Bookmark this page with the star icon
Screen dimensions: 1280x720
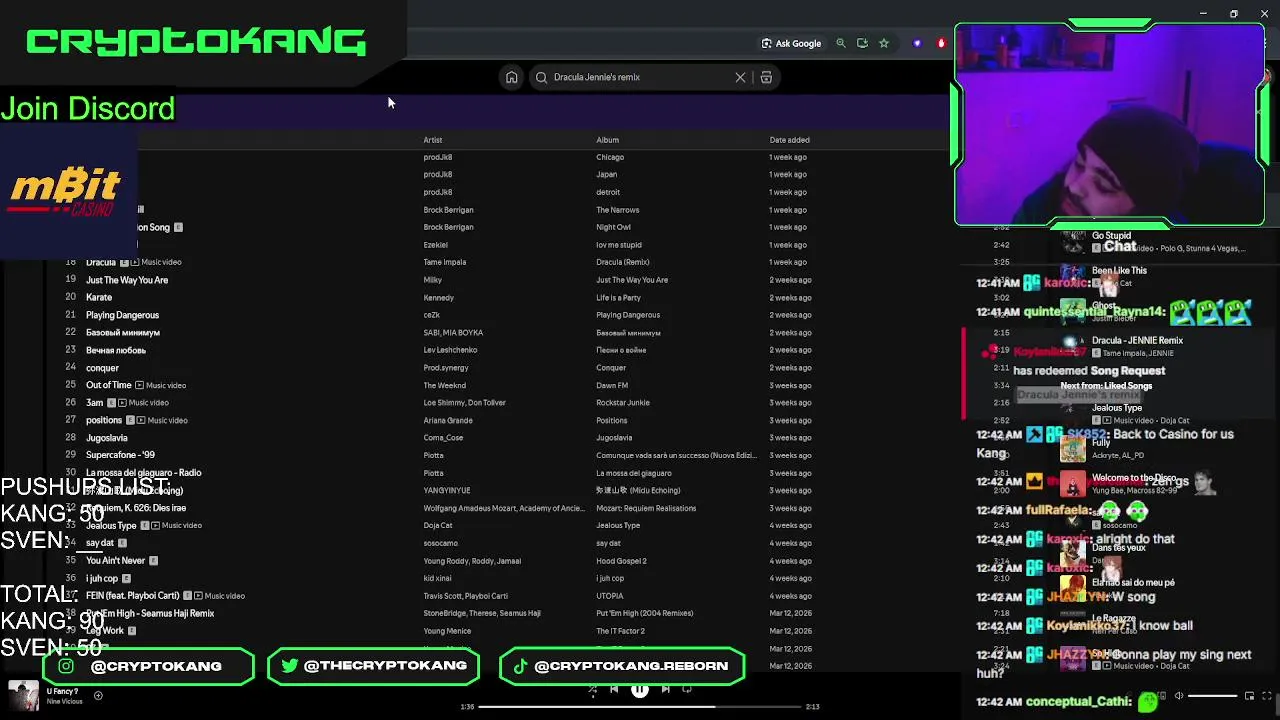coord(884,43)
